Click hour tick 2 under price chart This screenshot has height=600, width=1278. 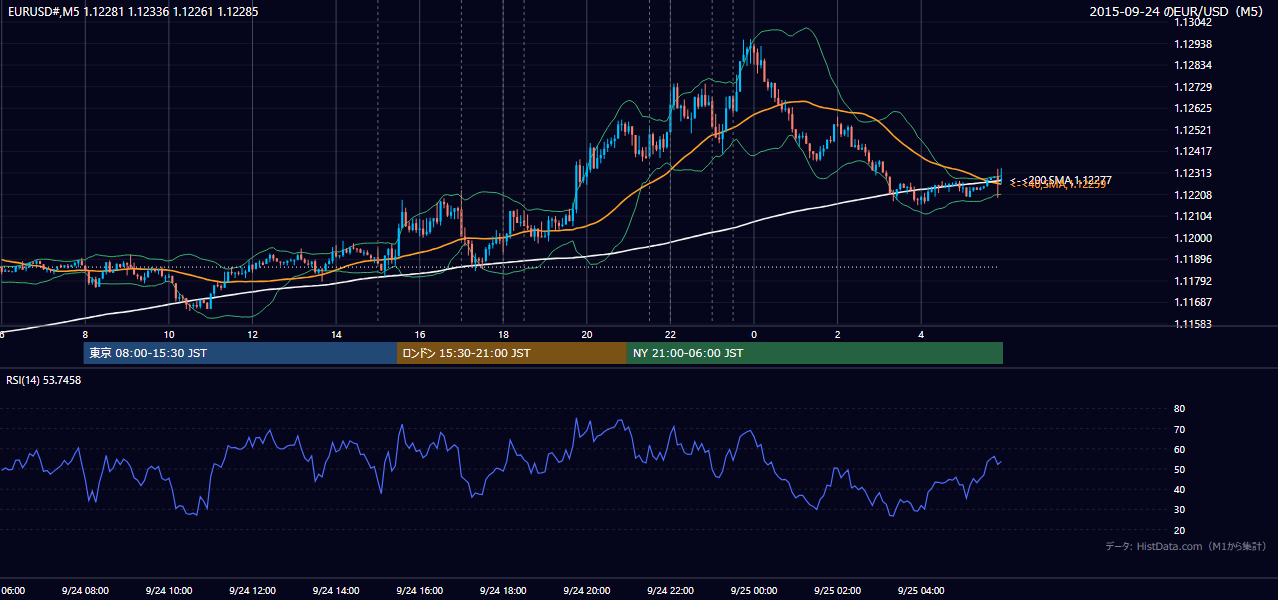[838, 334]
